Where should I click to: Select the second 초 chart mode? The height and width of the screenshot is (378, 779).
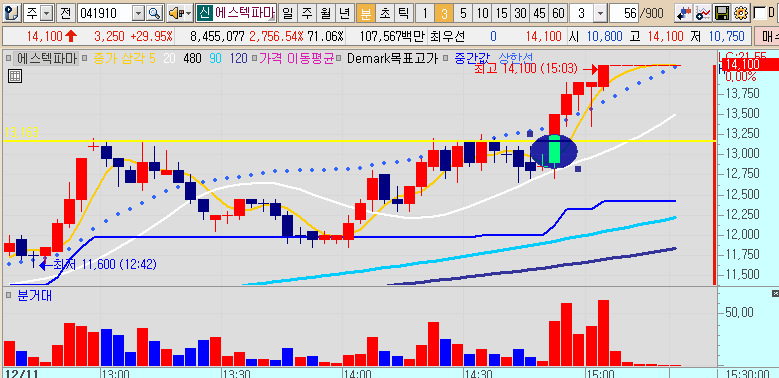point(385,13)
